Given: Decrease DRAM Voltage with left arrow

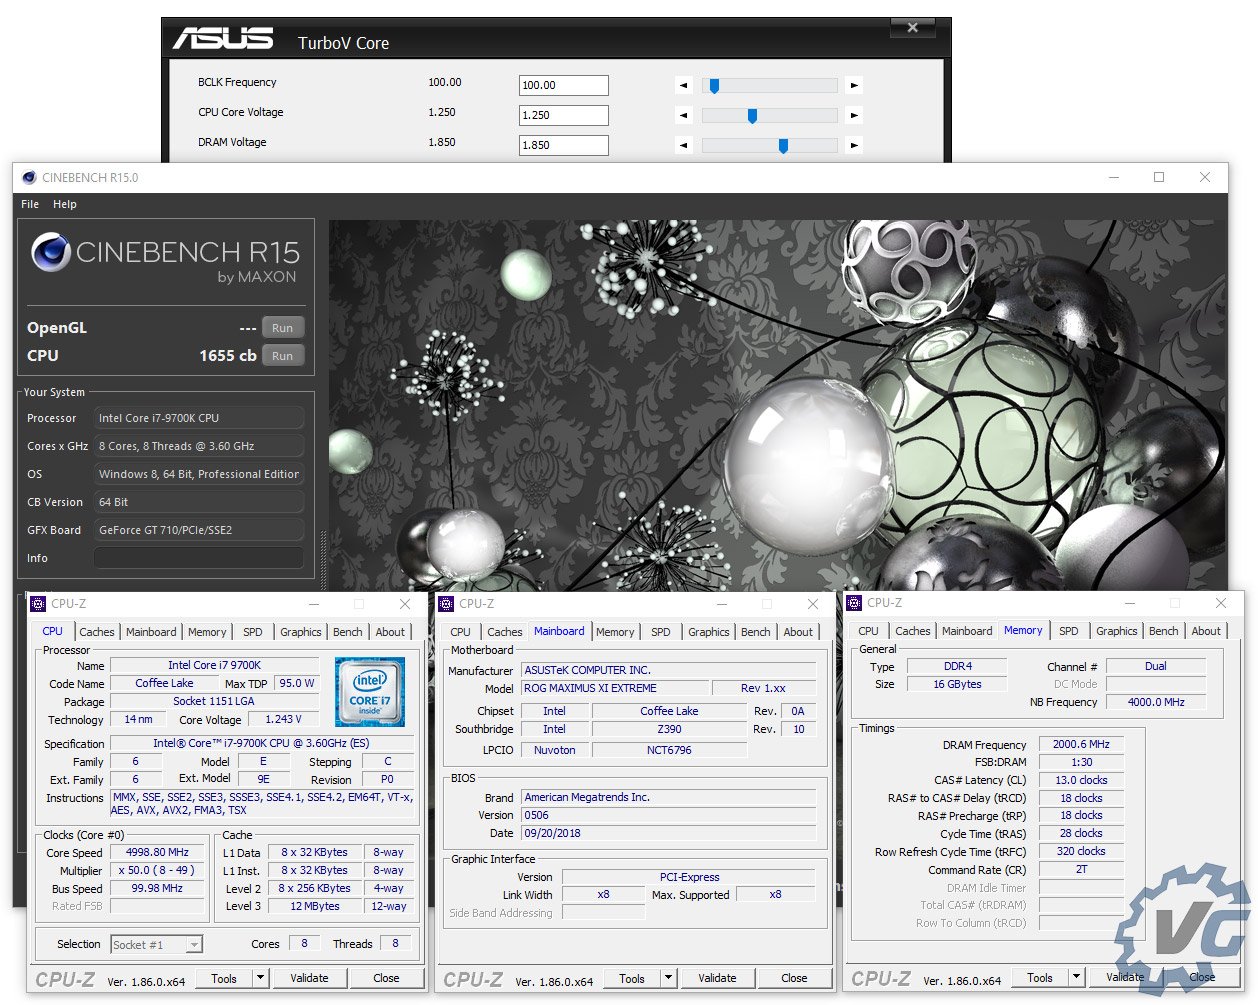Looking at the screenshot, I should (684, 146).
